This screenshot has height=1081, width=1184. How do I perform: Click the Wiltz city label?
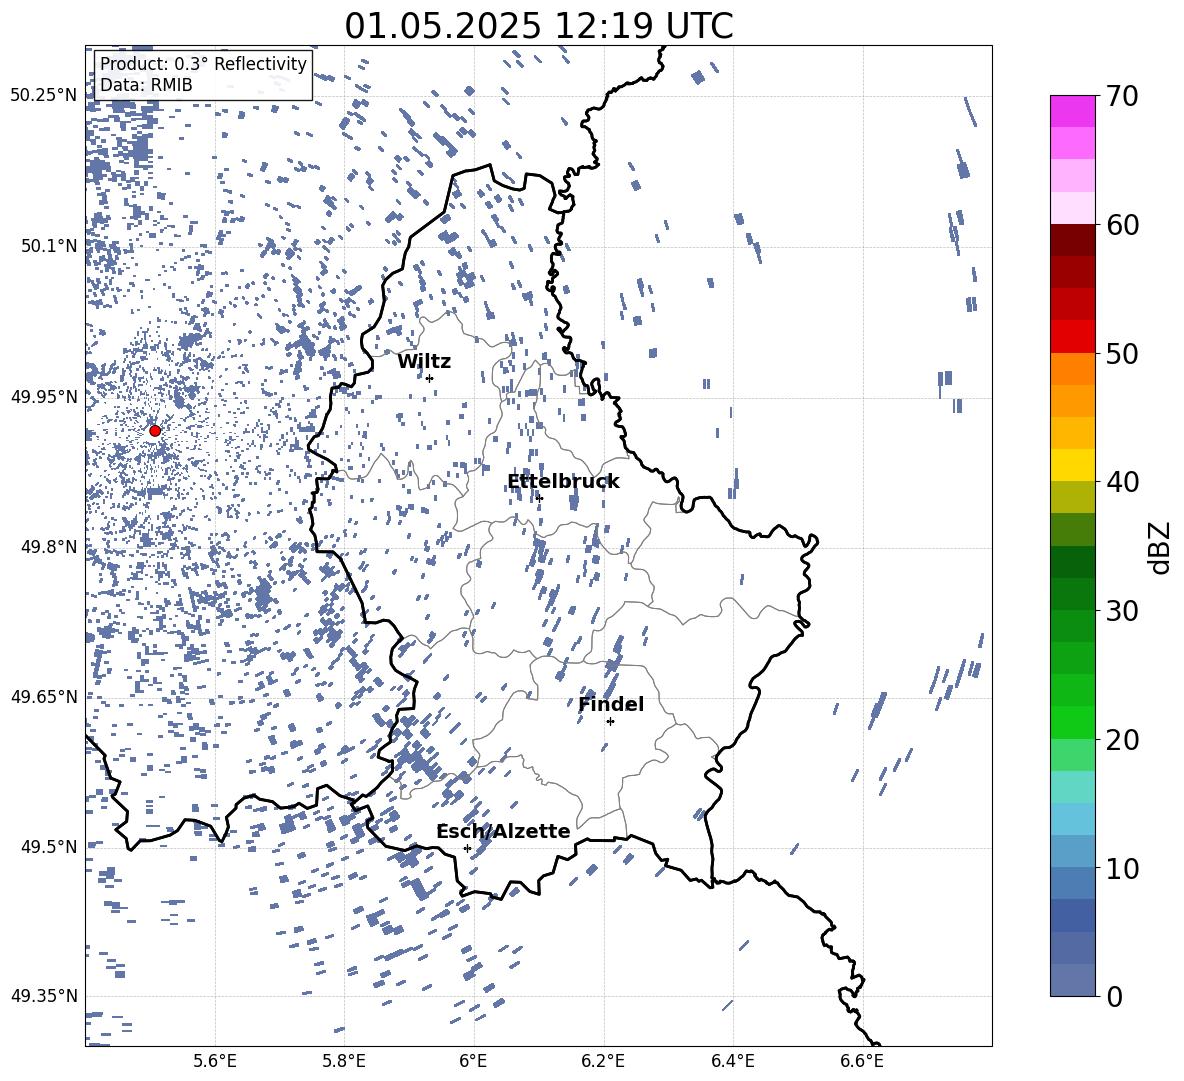point(424,362)
